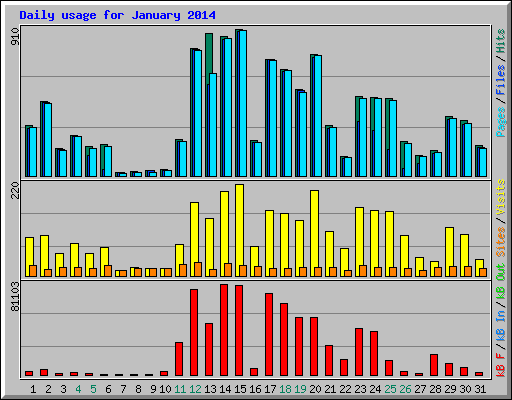Viewport: 512px width, 400px height.
Task: Click day 25 on the x-axis
Action: point(390,389)
